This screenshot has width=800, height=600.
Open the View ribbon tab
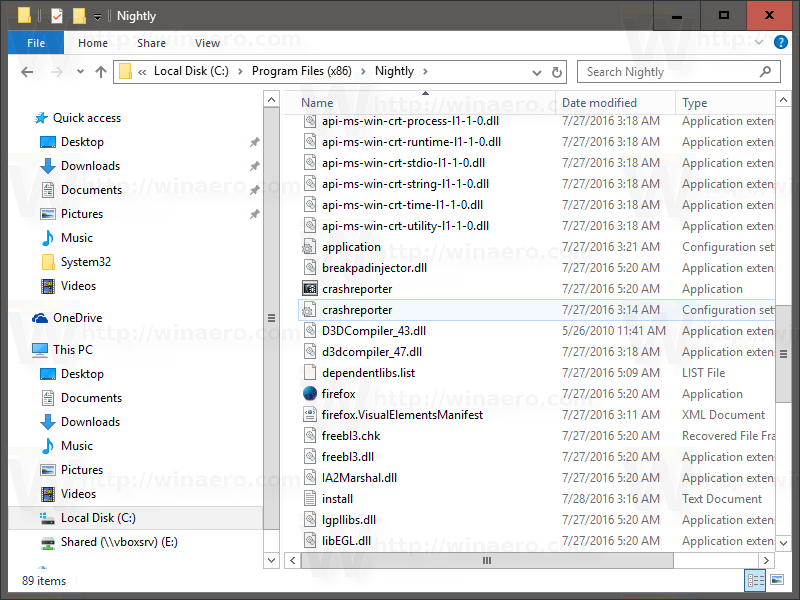point(207,43)
